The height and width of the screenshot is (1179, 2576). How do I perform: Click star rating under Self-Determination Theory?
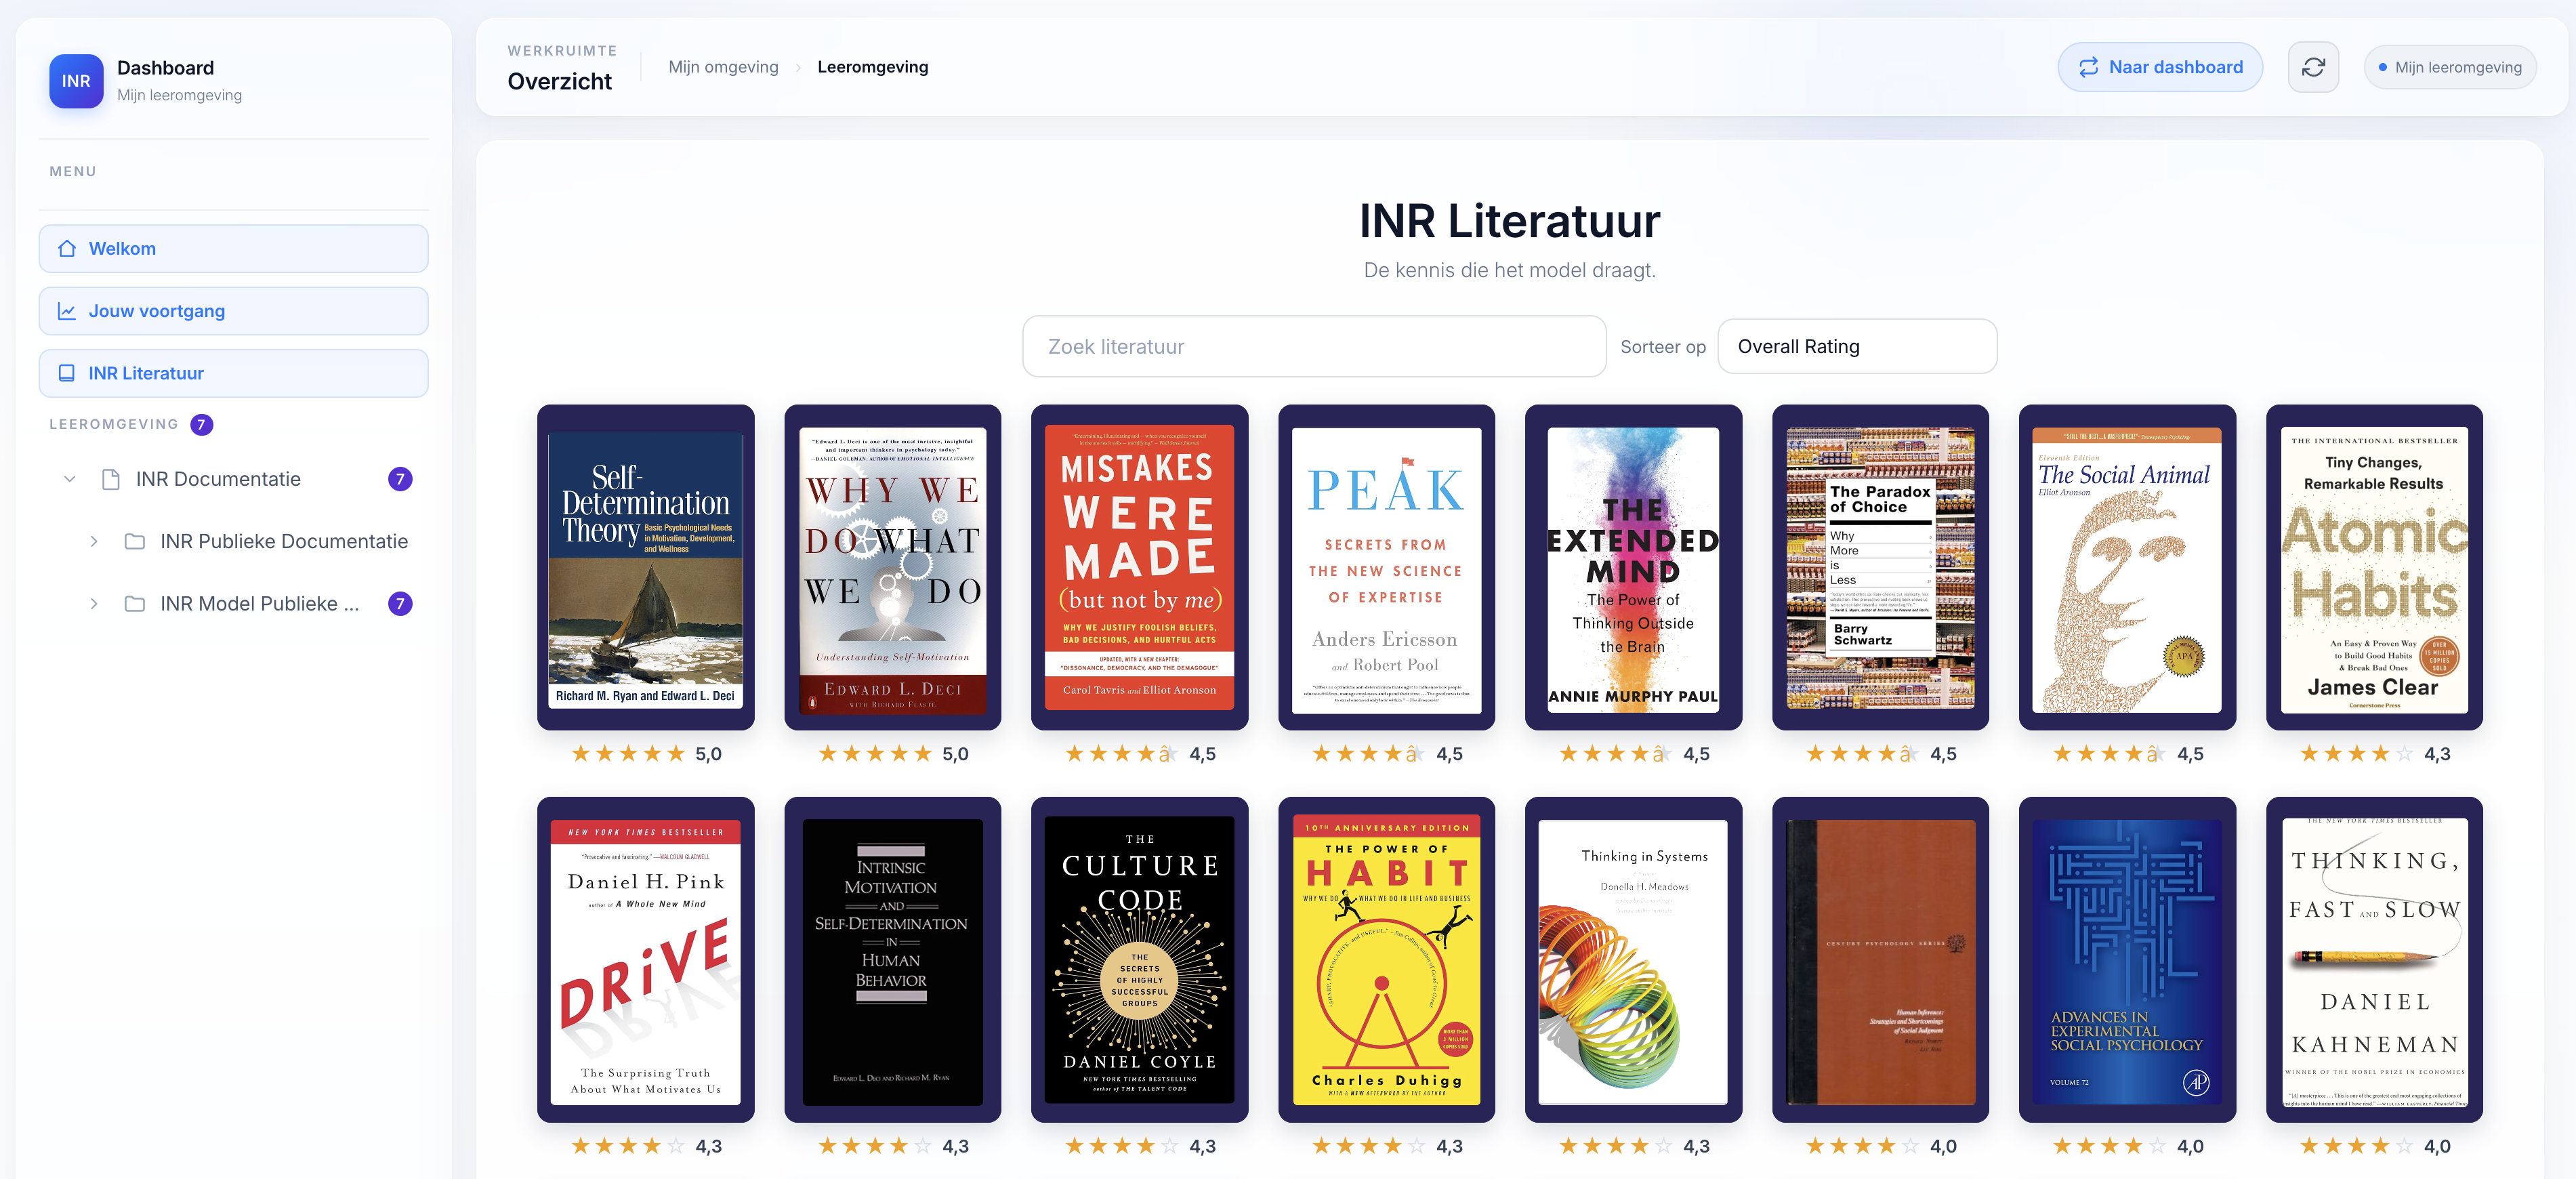point(628,754)
